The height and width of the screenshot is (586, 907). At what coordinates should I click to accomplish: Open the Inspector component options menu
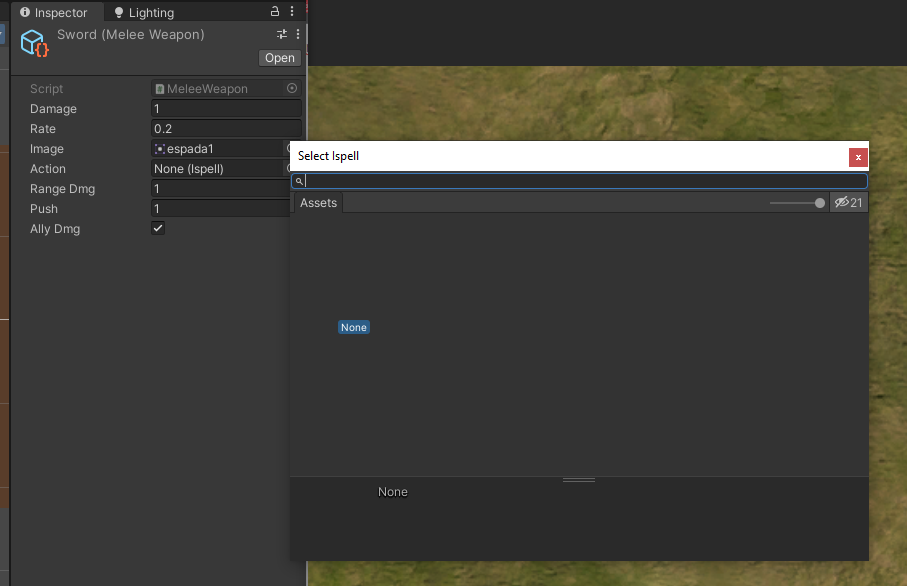(296, 34)
